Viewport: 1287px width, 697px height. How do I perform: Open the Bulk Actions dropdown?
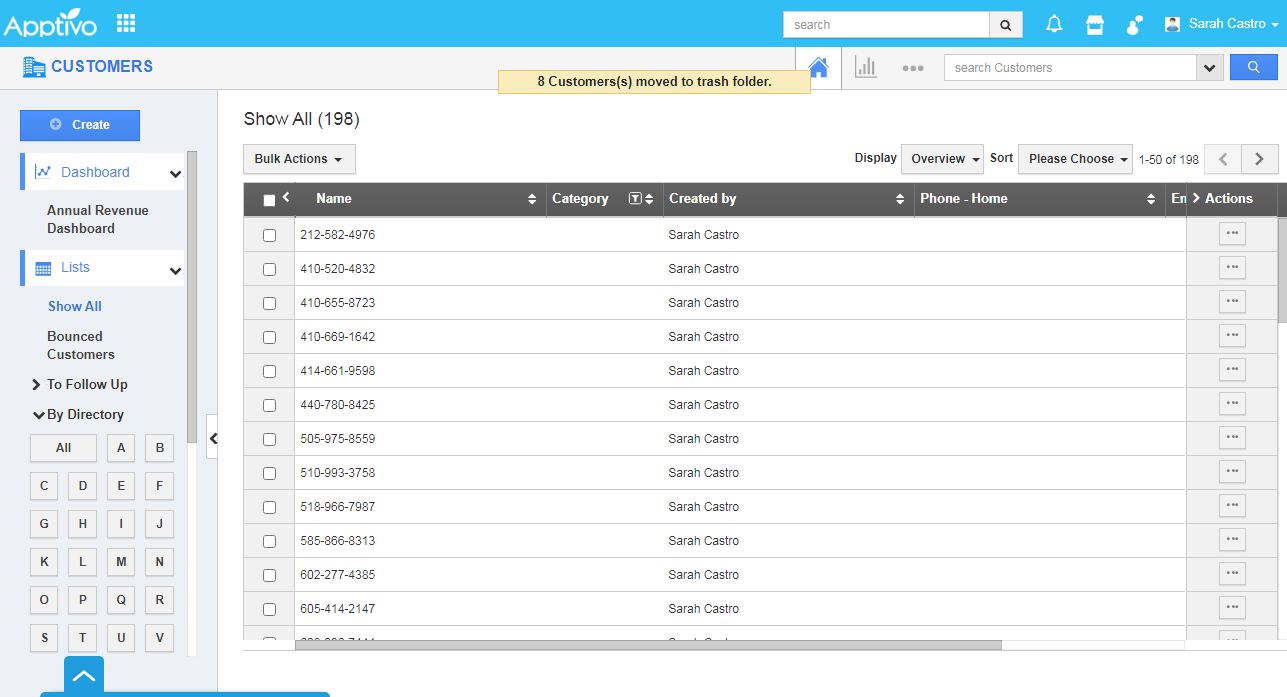coord(298,159)
